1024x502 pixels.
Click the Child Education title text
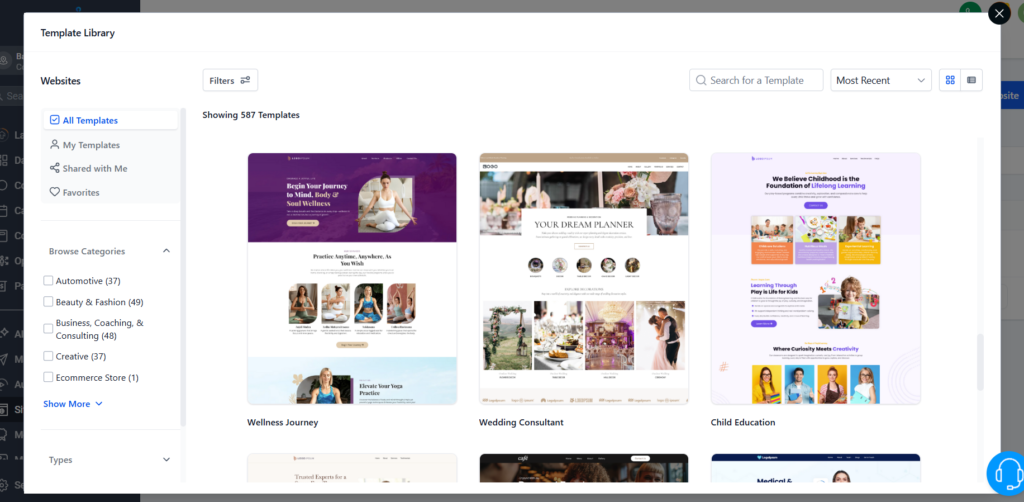[x=743, y=422]
